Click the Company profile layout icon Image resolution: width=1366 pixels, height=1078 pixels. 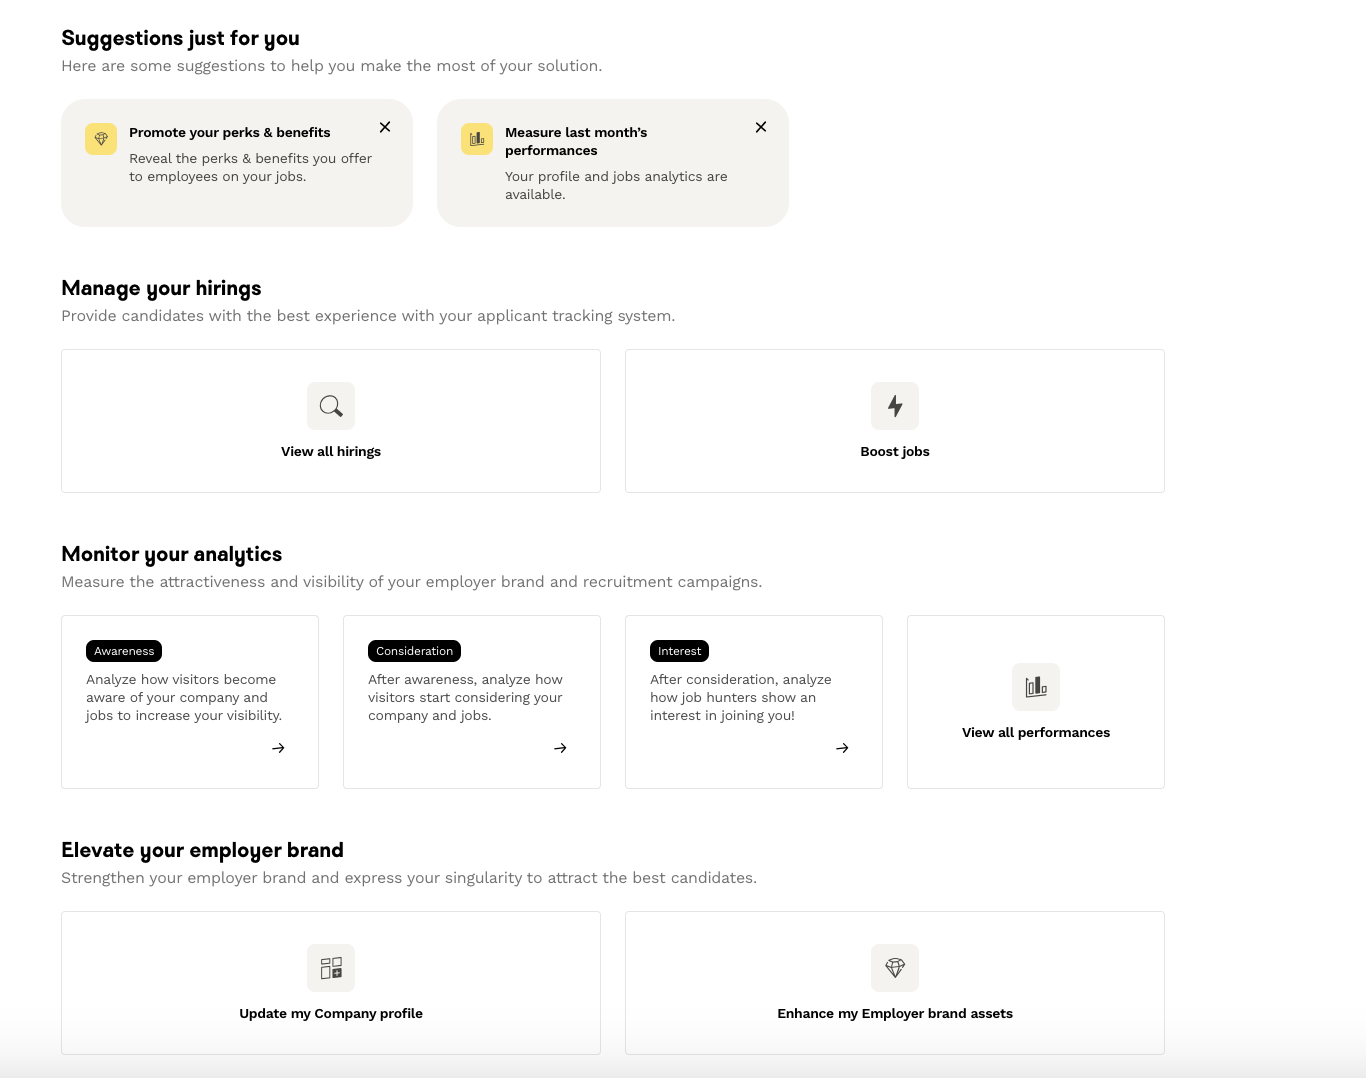(x=331, y=968)
